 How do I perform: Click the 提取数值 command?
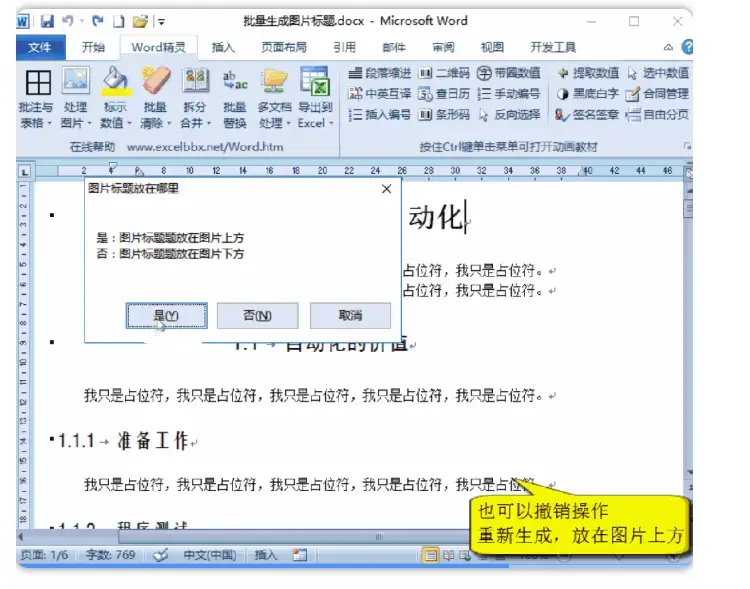(588, 73)
